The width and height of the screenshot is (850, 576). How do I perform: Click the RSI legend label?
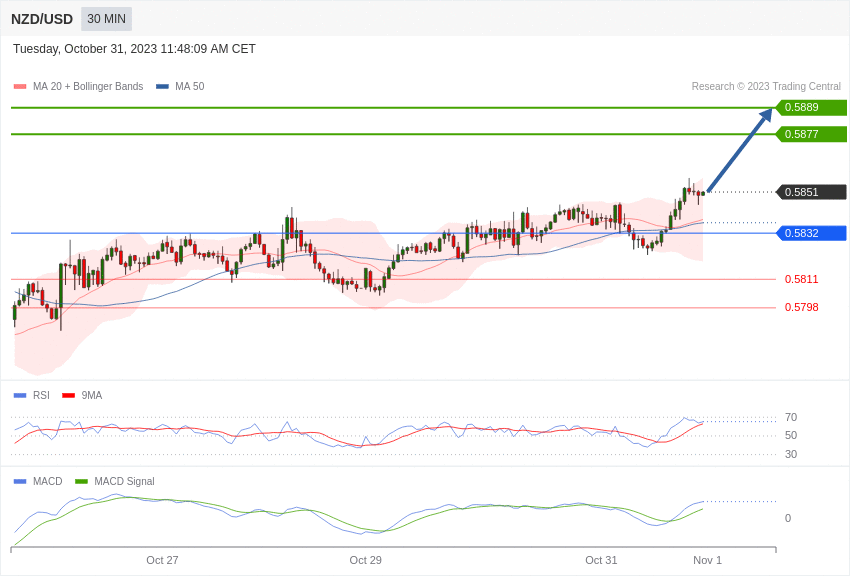point(41,396)
